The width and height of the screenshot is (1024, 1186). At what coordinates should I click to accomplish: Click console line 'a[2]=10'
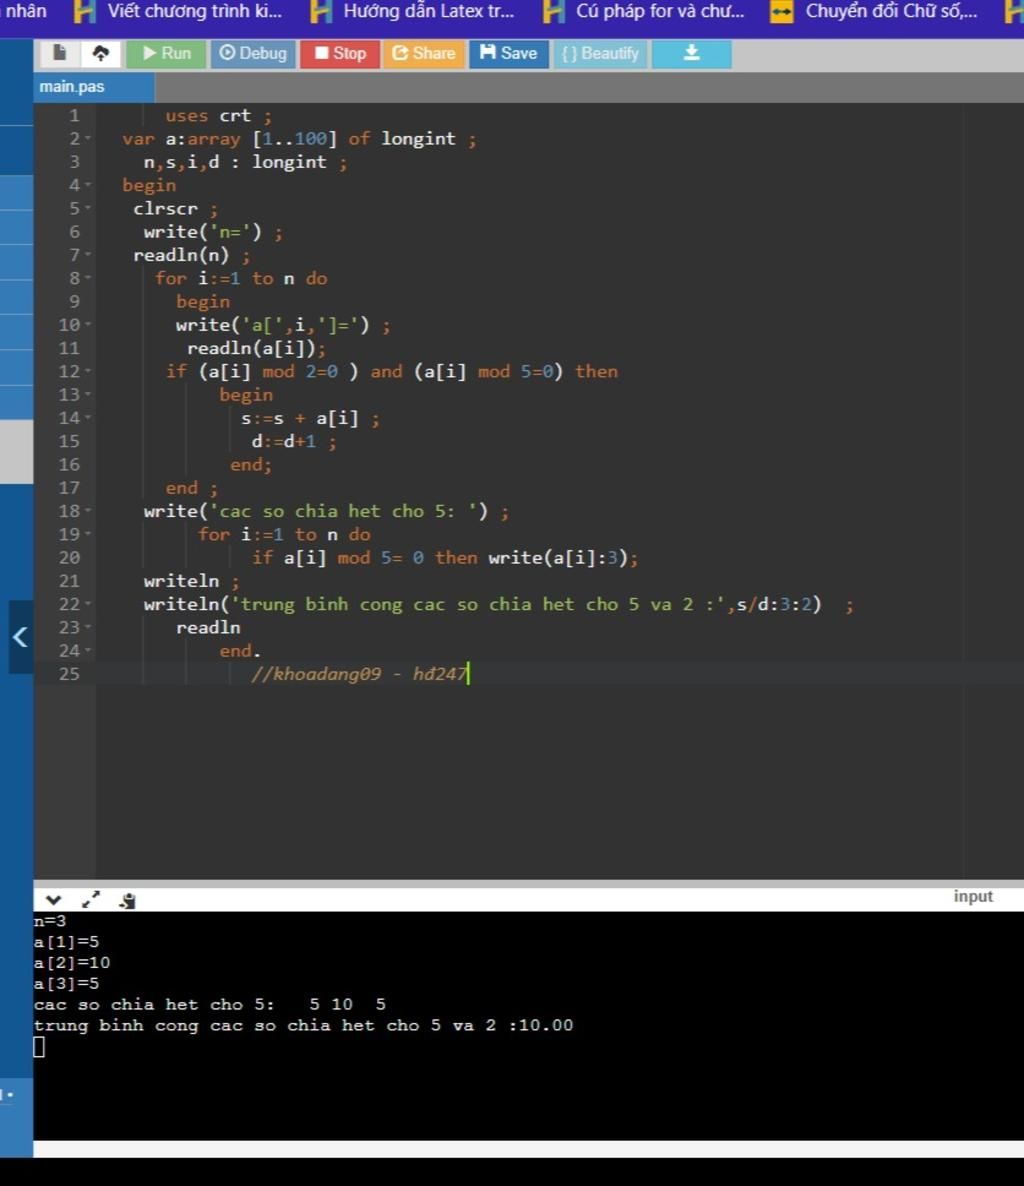[x=72, y=963]
